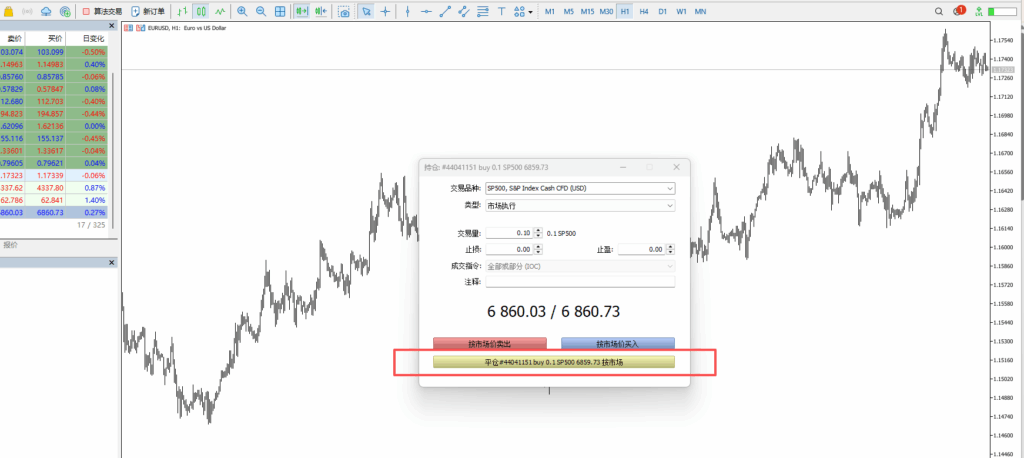This screenshot has width=1024, height=458.
Task: Switch chart to candlestick view
Action: pos(201,11)
